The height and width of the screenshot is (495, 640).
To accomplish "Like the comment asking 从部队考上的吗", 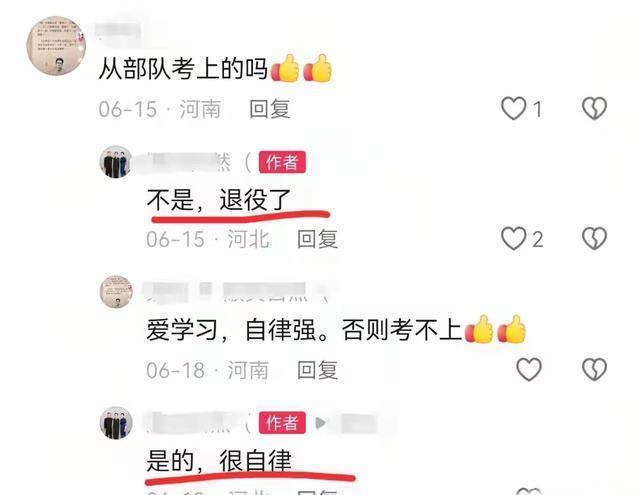I will 513,109.
